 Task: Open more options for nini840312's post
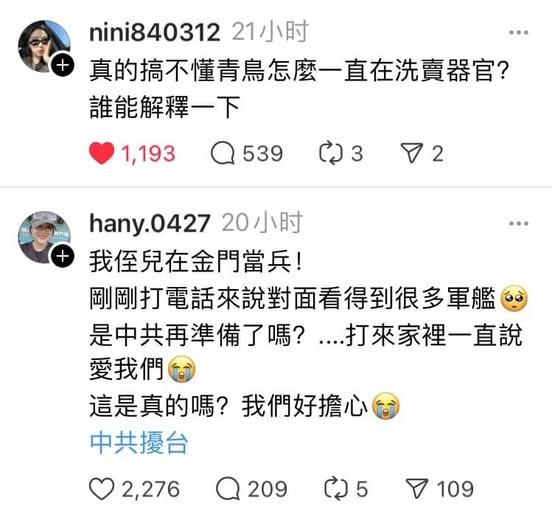pyautogui.click(x=519, y=33)
